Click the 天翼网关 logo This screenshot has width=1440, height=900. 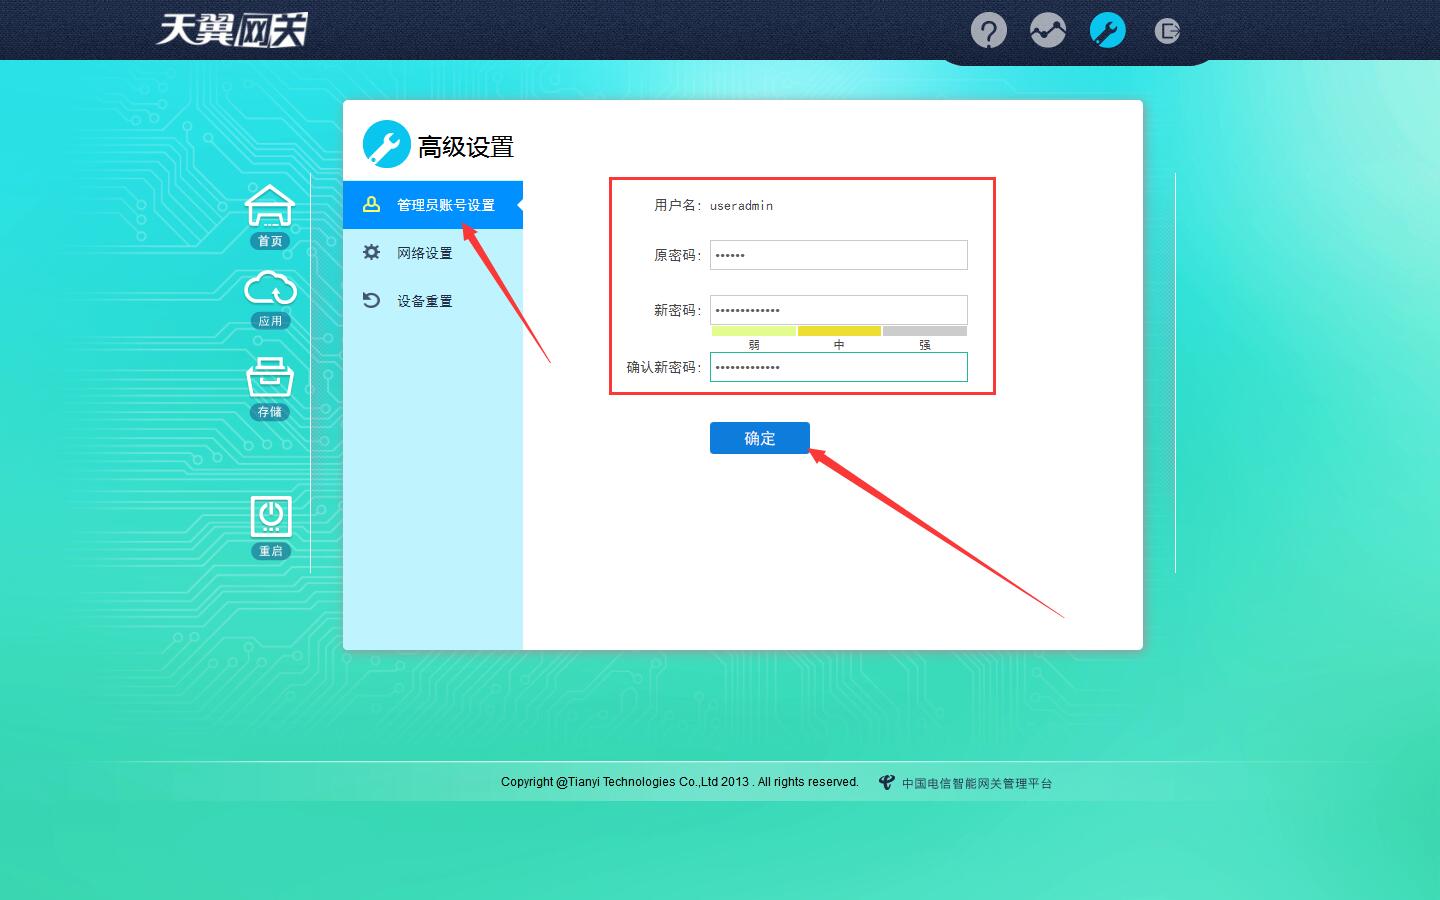pos(232,30)
